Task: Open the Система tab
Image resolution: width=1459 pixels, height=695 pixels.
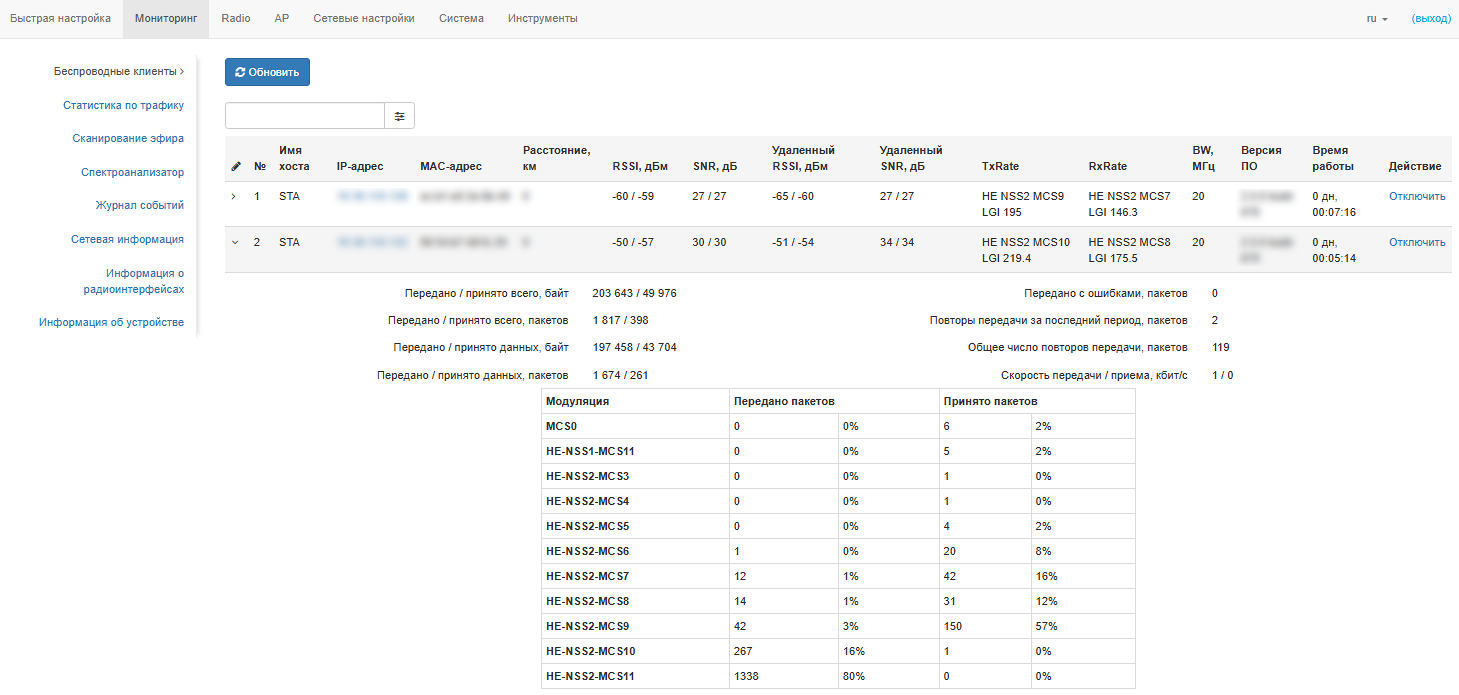Action: (x=461, y=19)
